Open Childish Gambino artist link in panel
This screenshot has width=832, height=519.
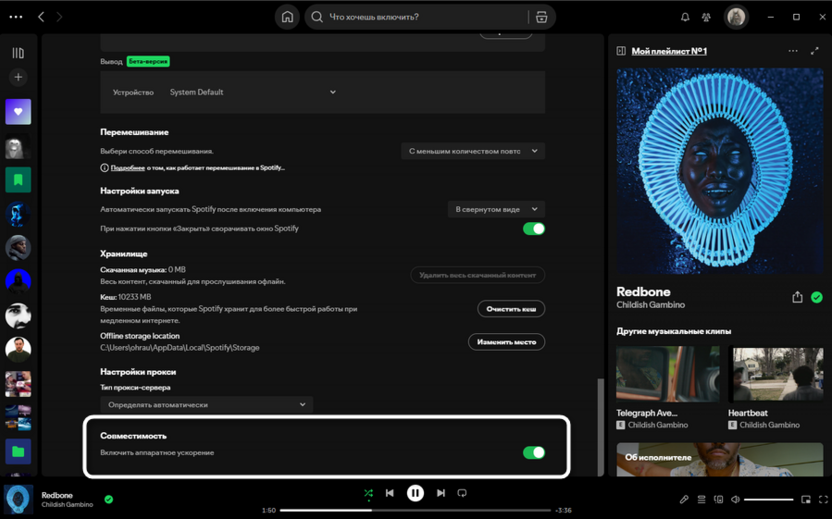[651, 305]
